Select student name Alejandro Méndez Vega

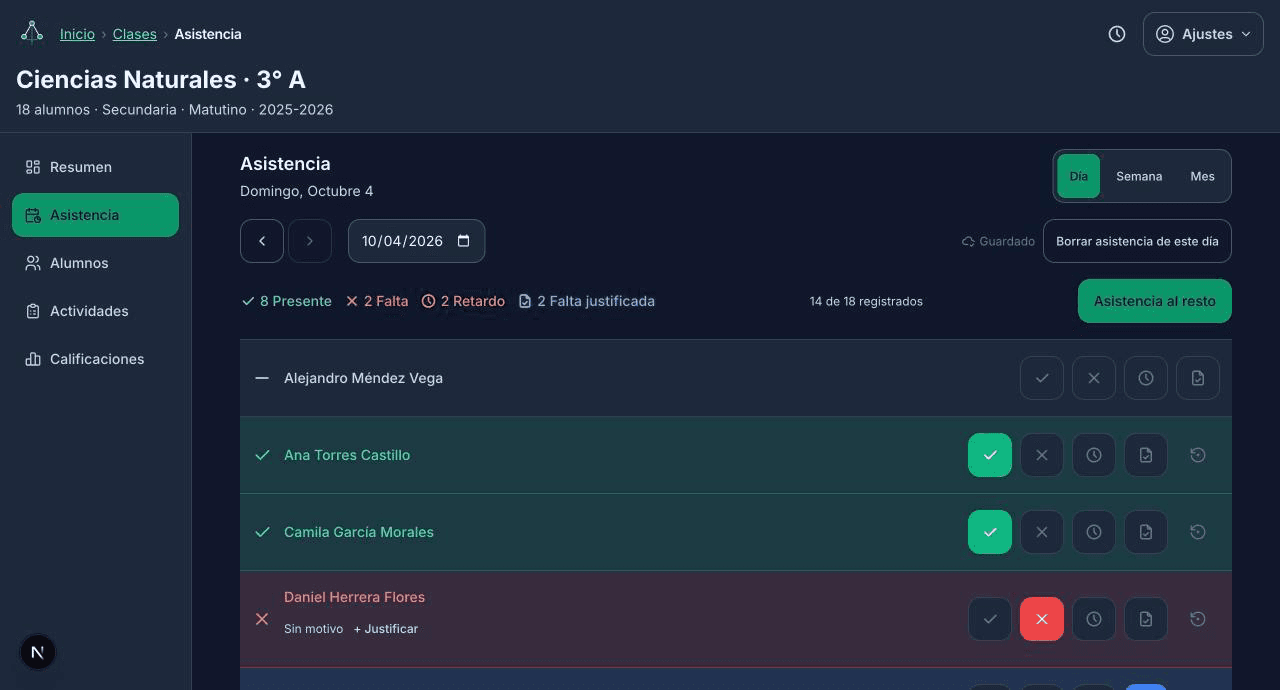click(x=363, y=378)
